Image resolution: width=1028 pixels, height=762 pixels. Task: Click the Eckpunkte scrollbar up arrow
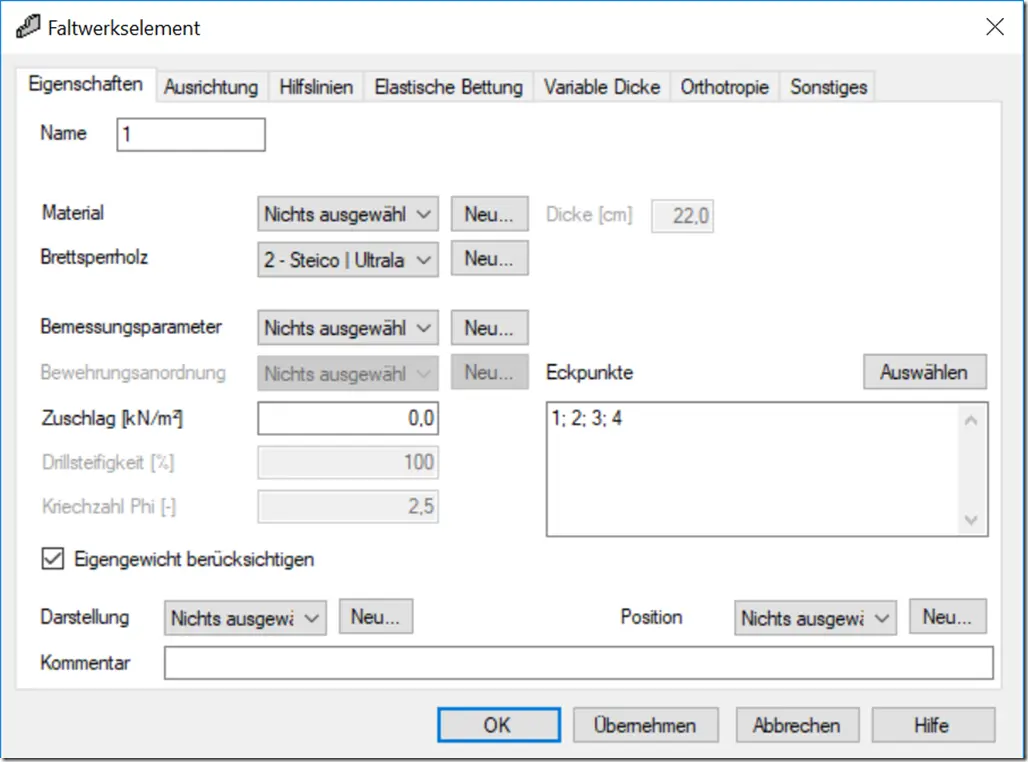click(x=972, y=420)
